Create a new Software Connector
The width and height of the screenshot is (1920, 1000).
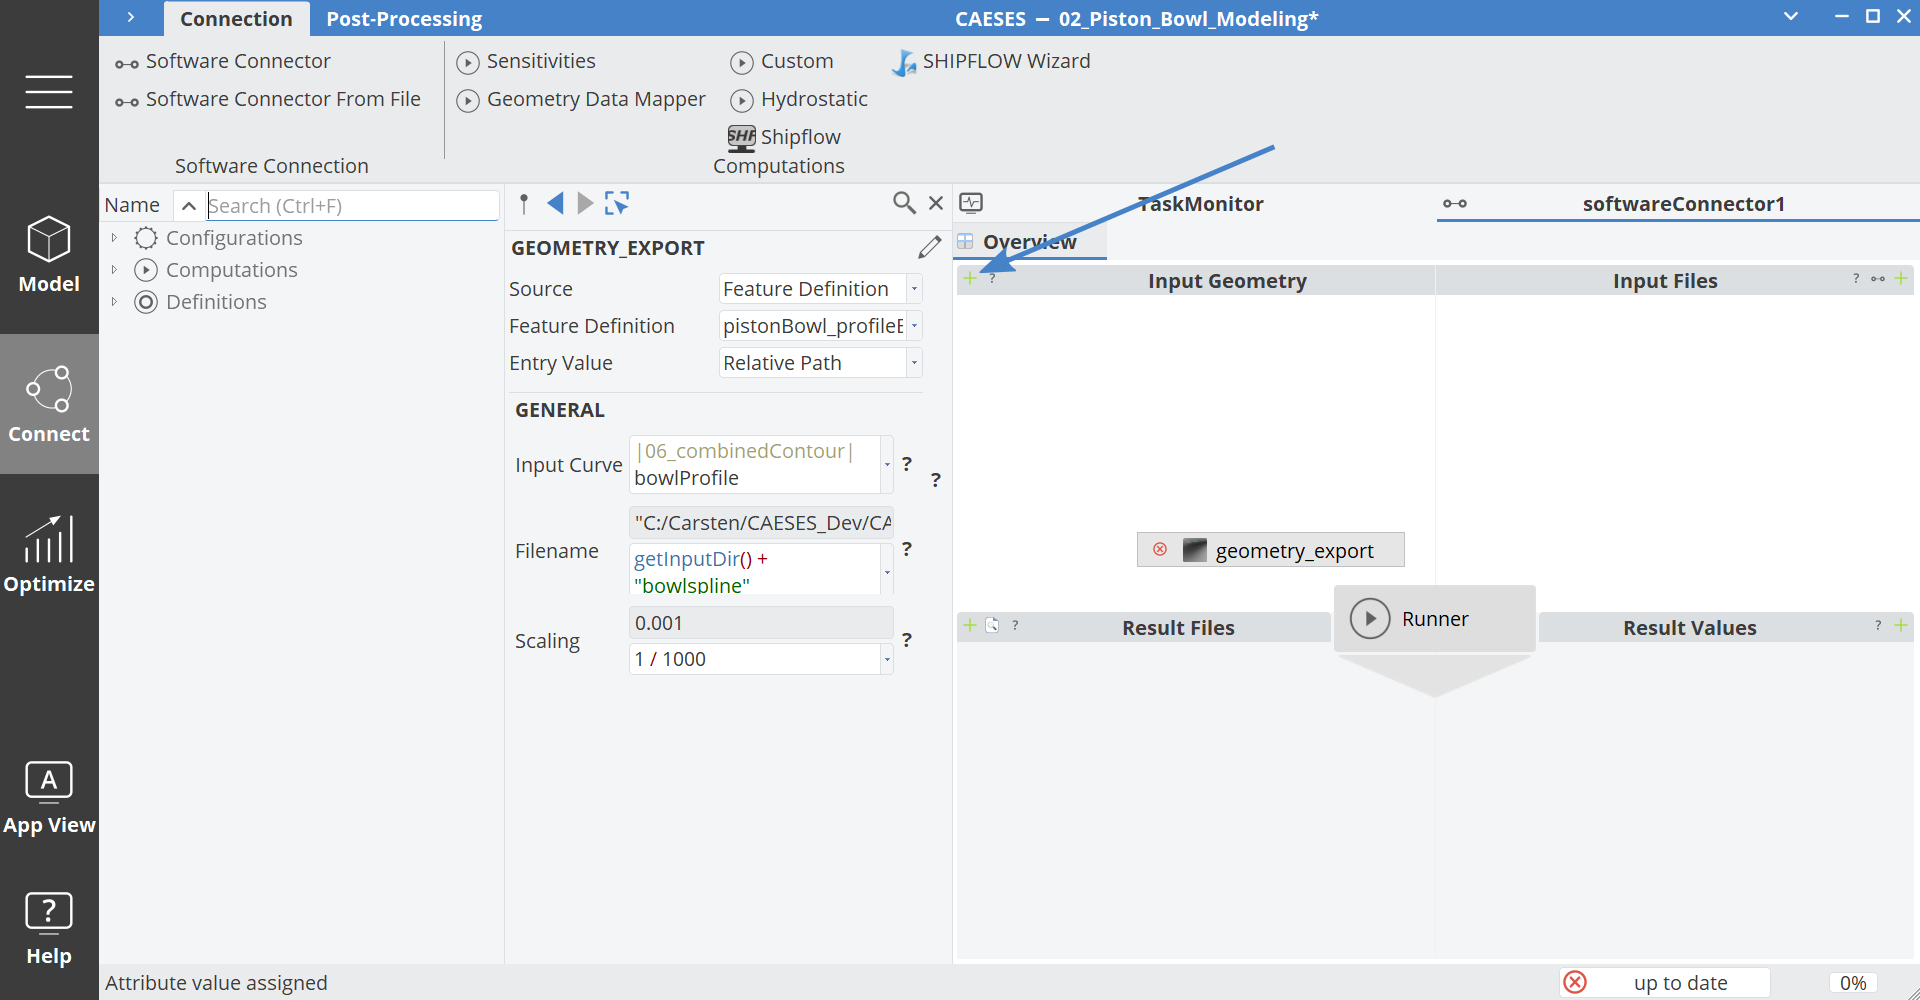point(223,62)
